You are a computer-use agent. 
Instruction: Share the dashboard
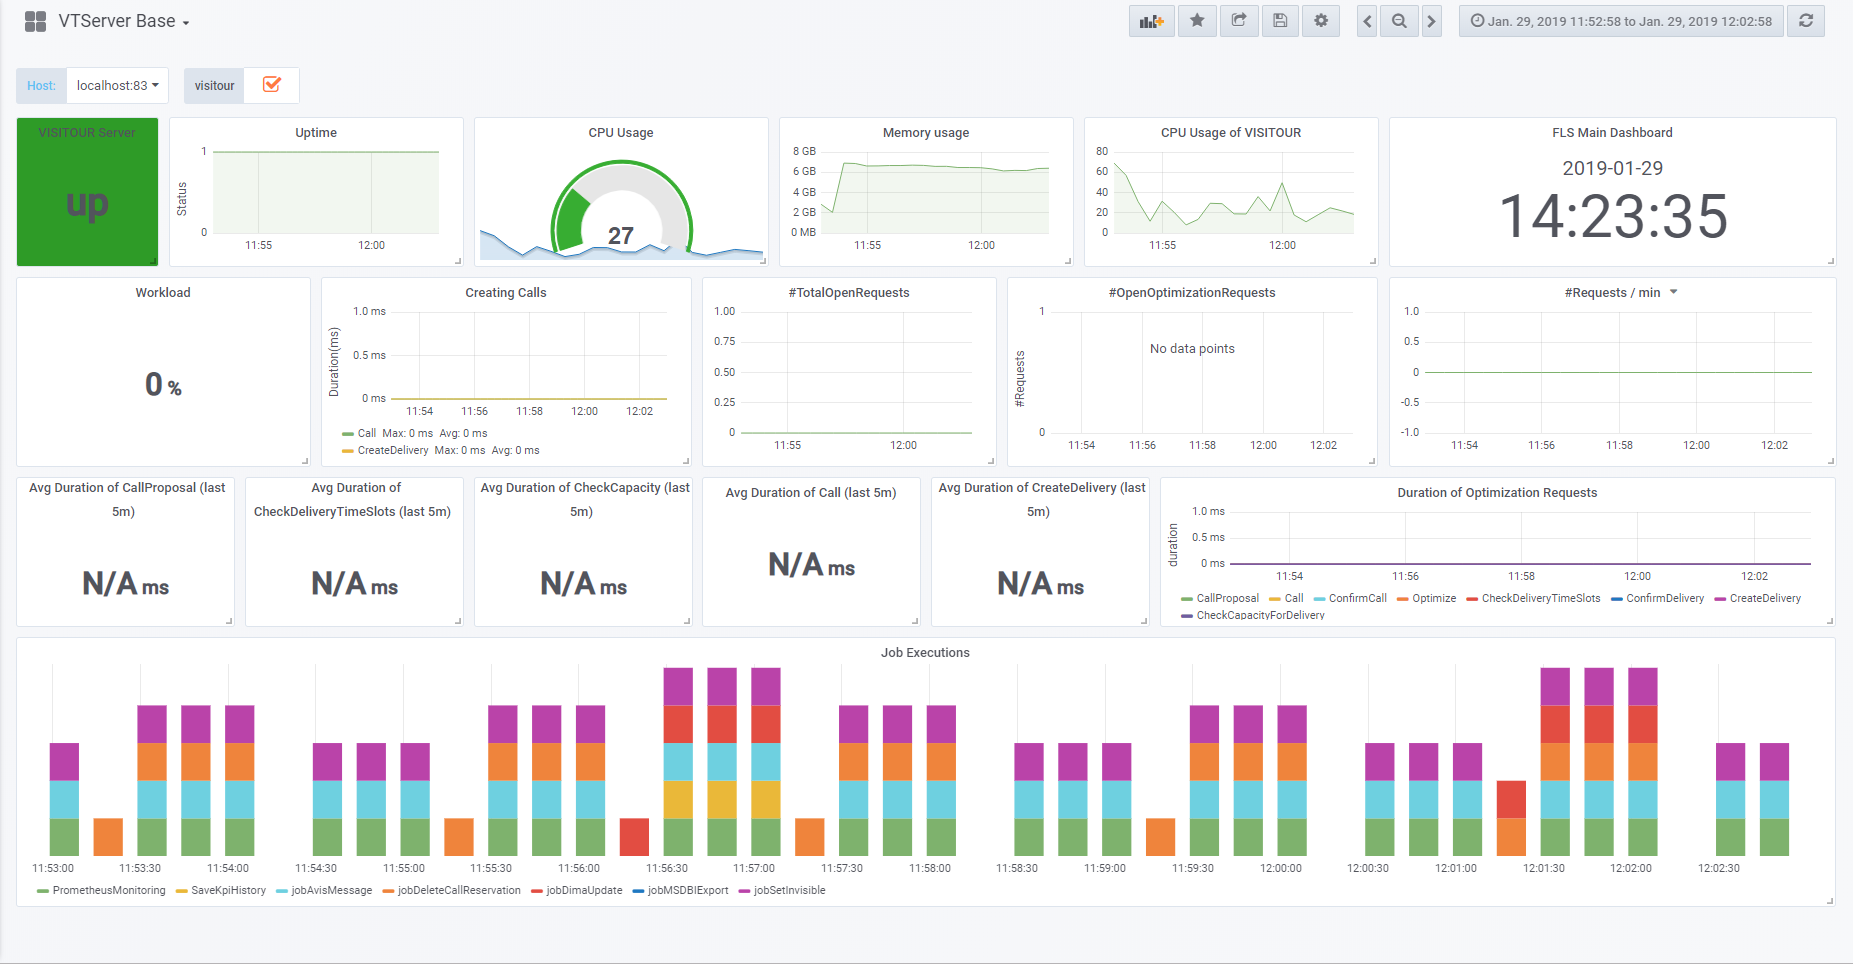[1239, 21]
